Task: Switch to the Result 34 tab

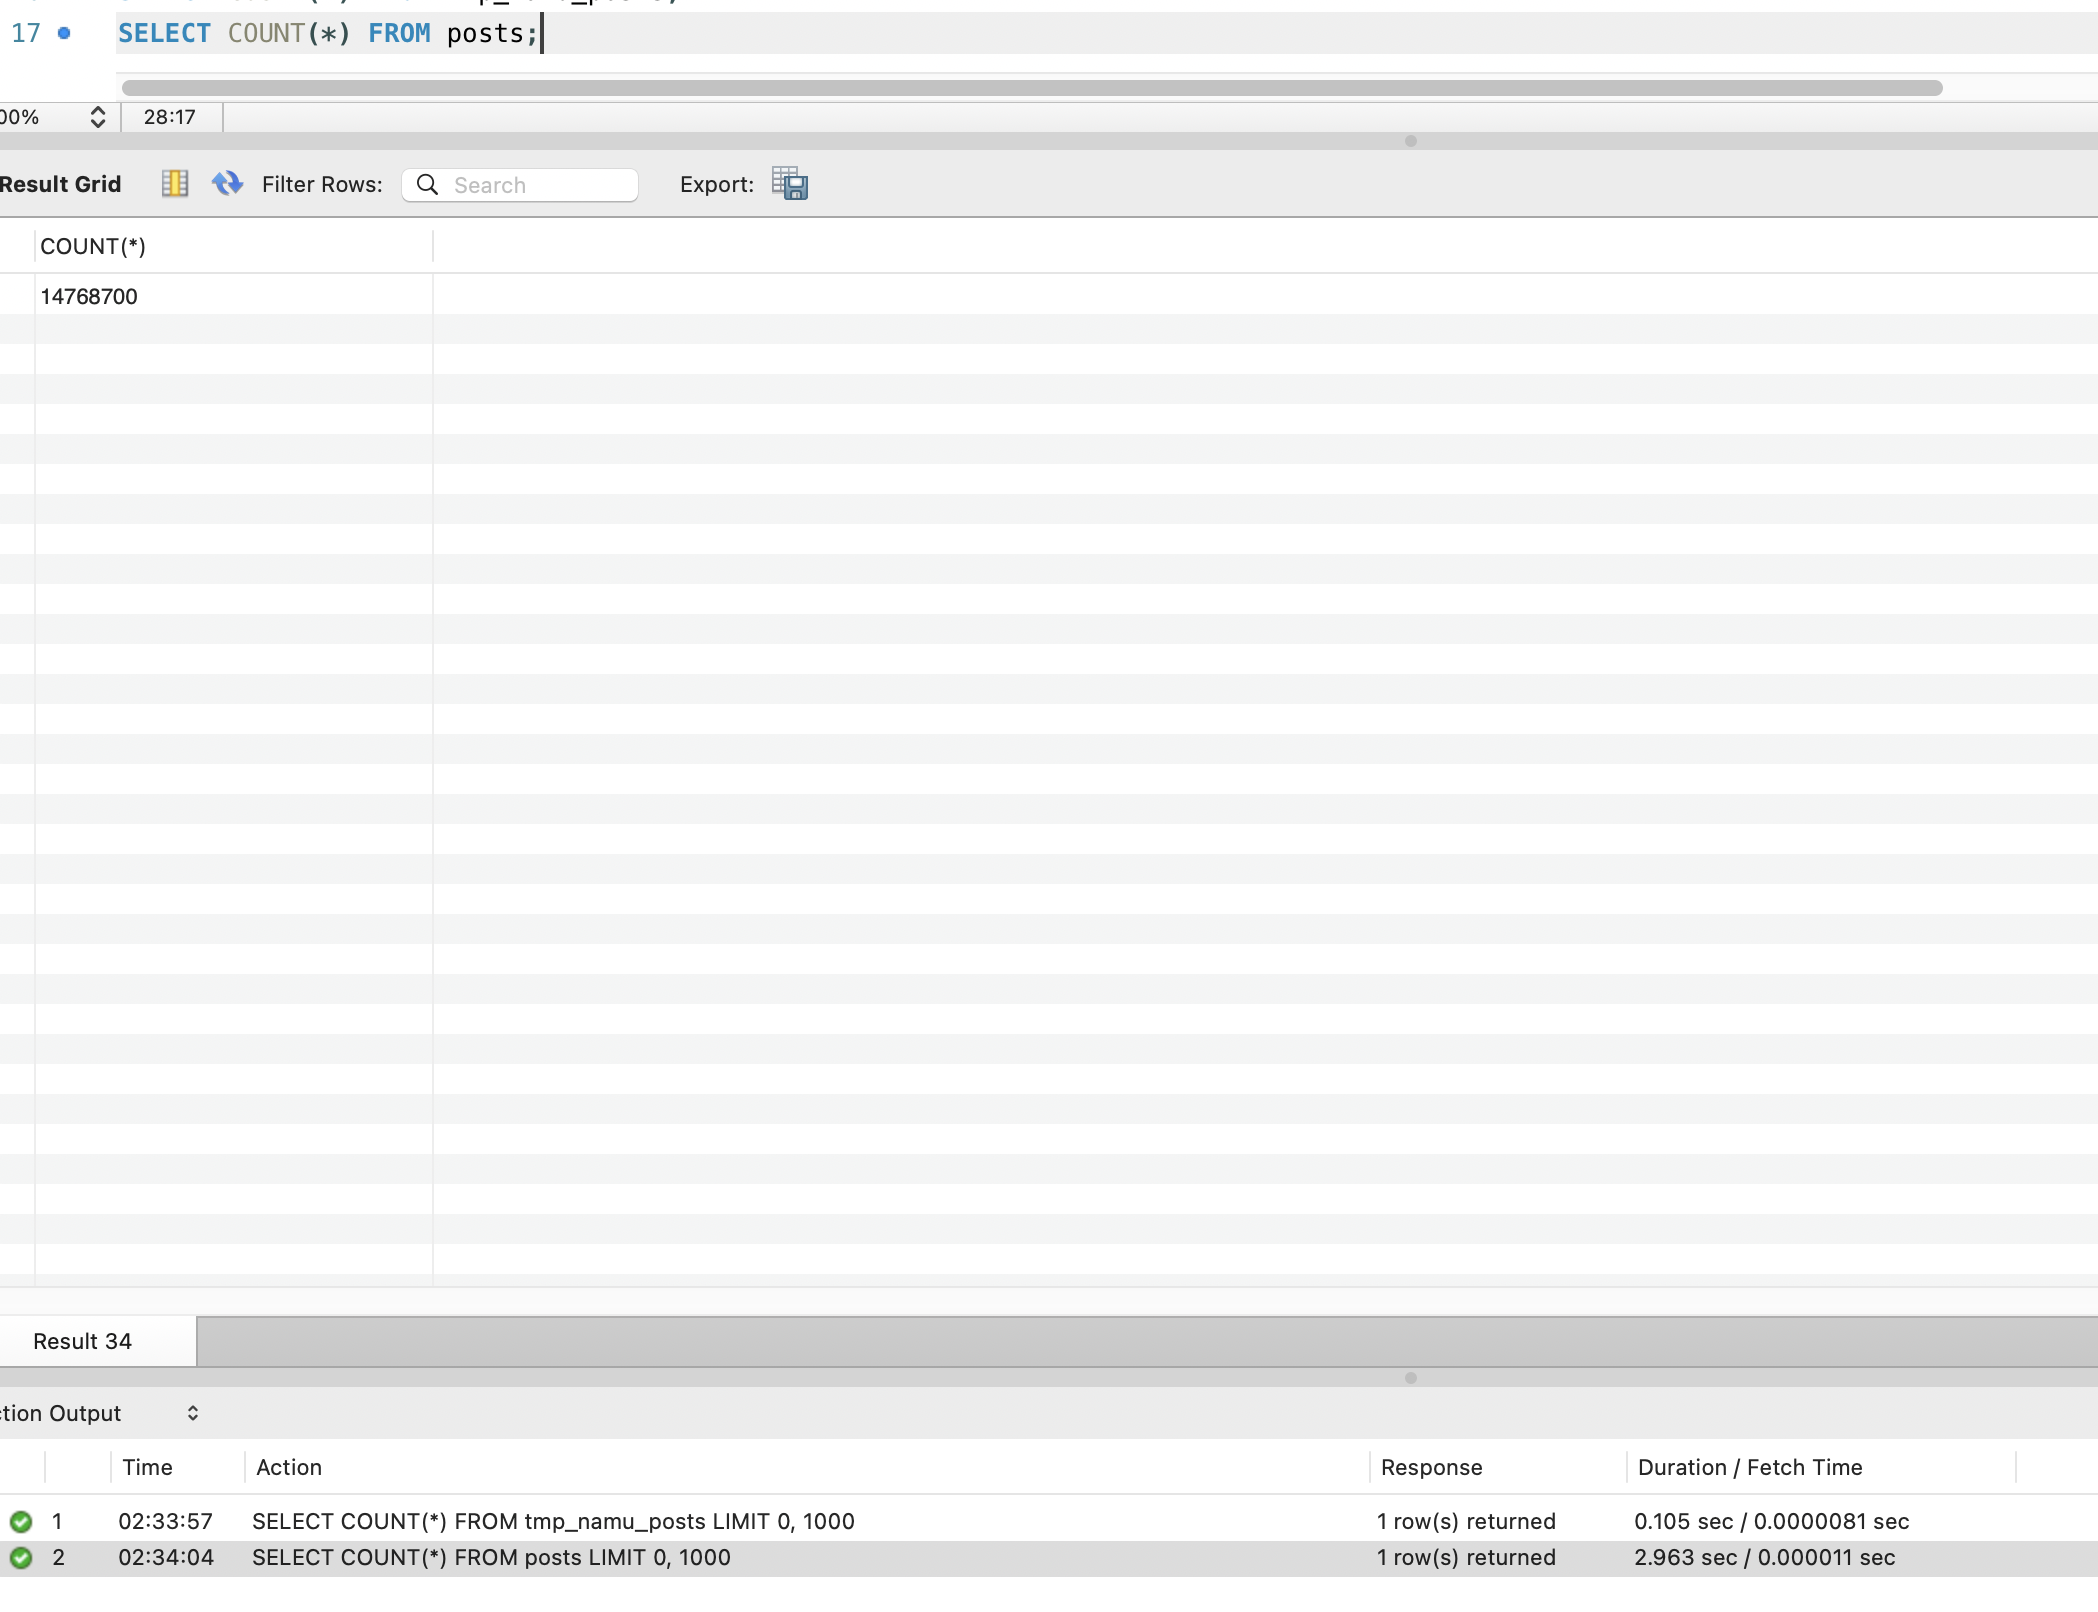Action: (83, 1342)
